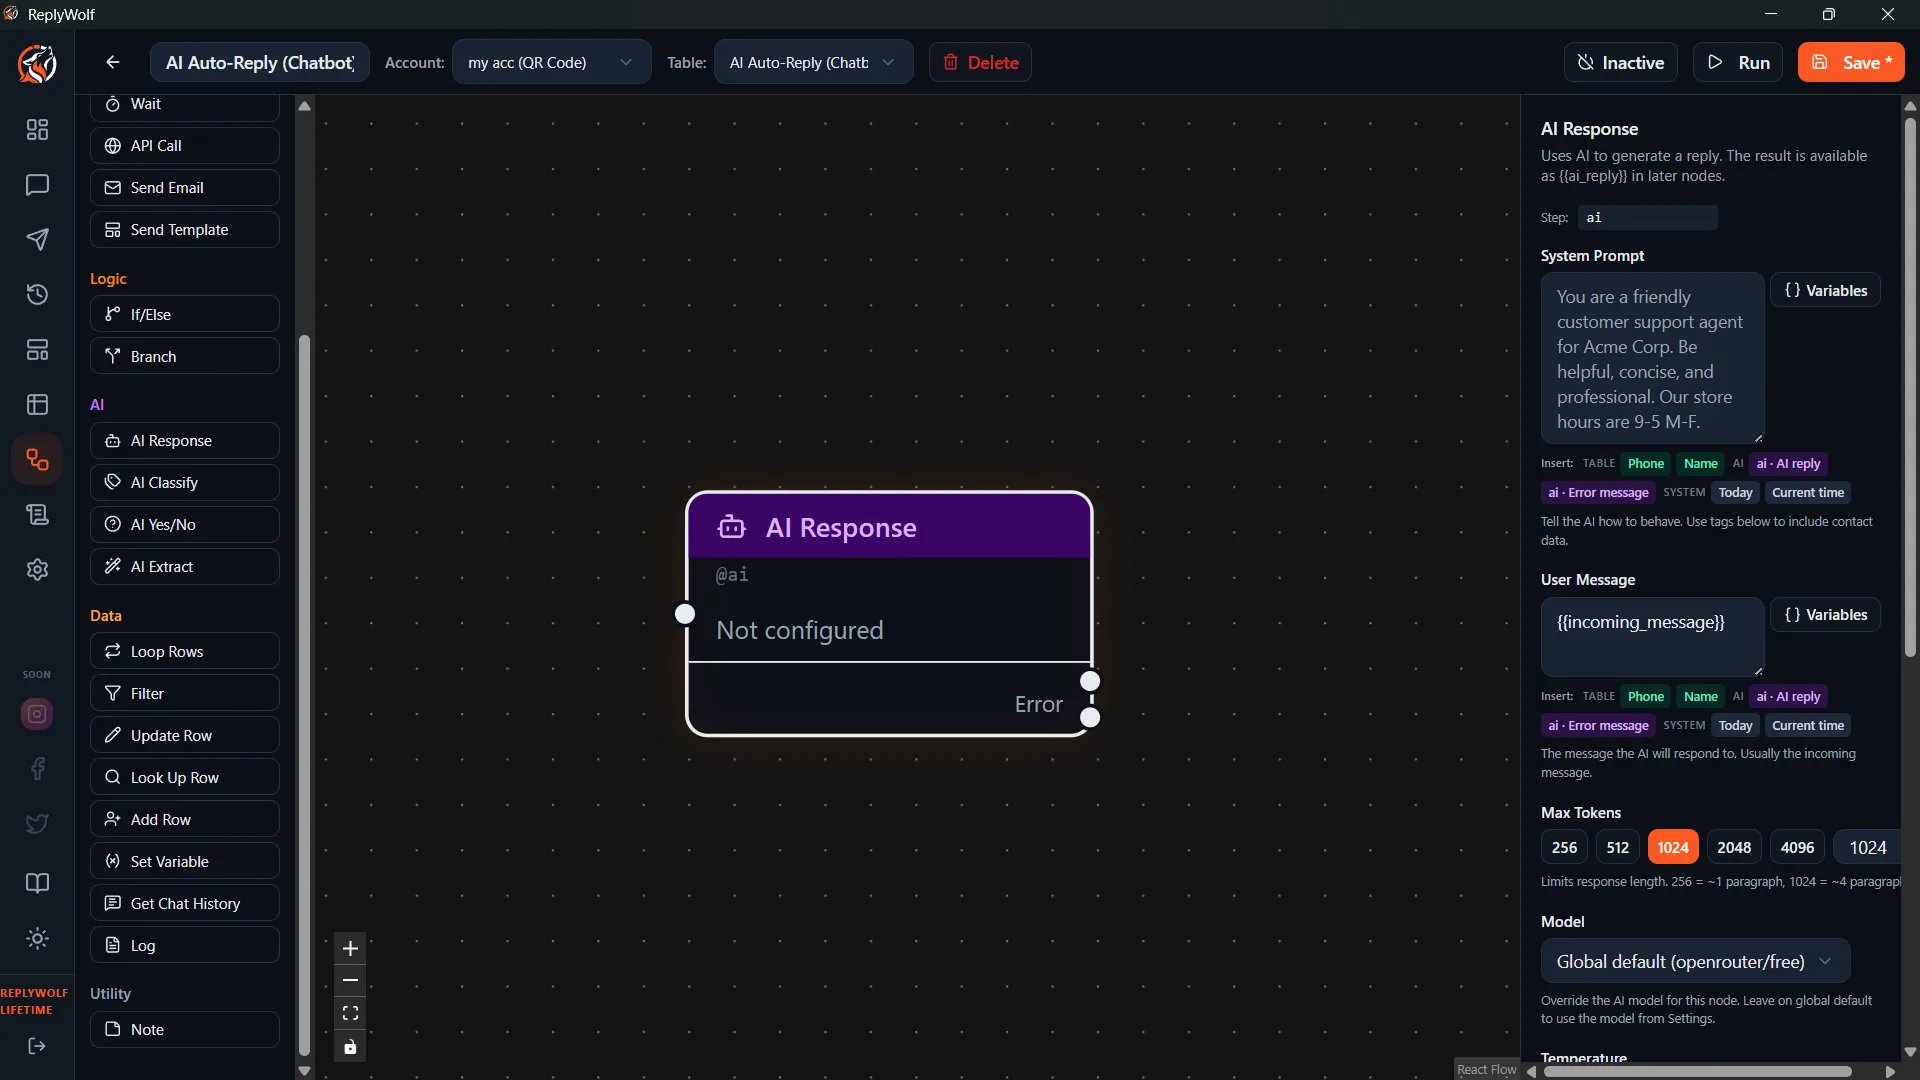The image size is (1920, 1080).
Task: Add an Update Row node
Action: (185, 736)
